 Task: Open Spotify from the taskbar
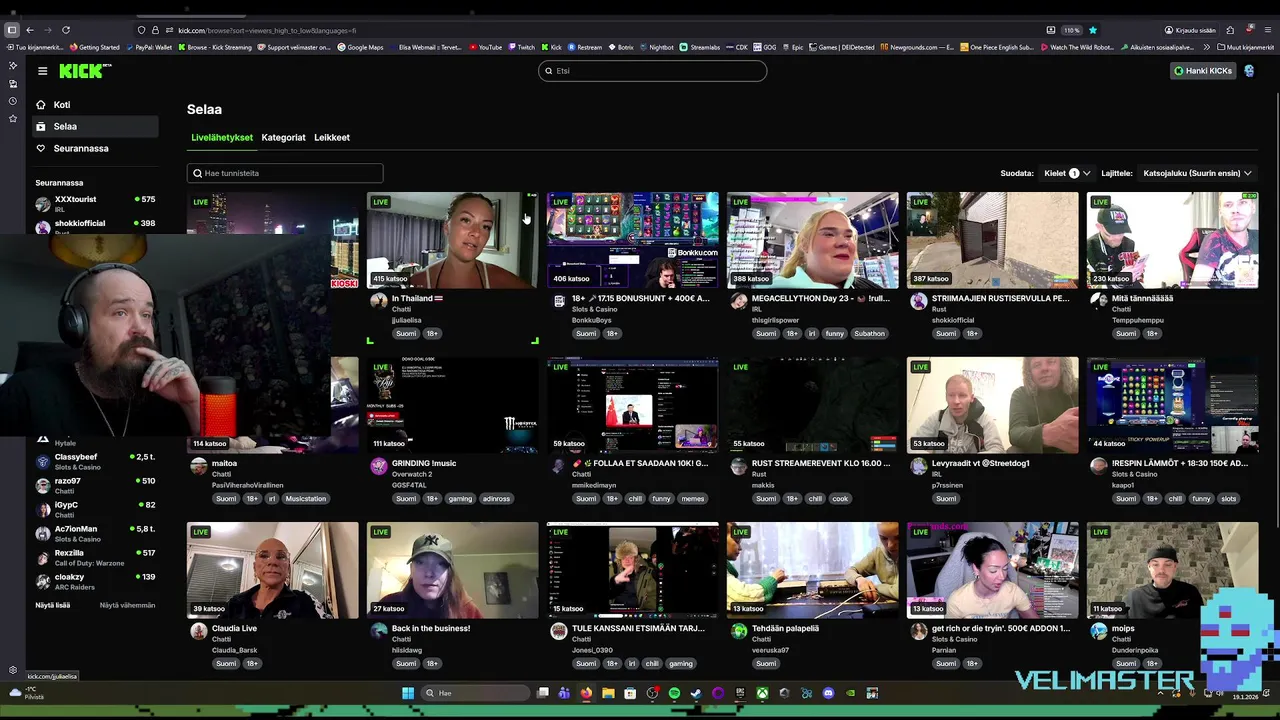pos(674,693)
